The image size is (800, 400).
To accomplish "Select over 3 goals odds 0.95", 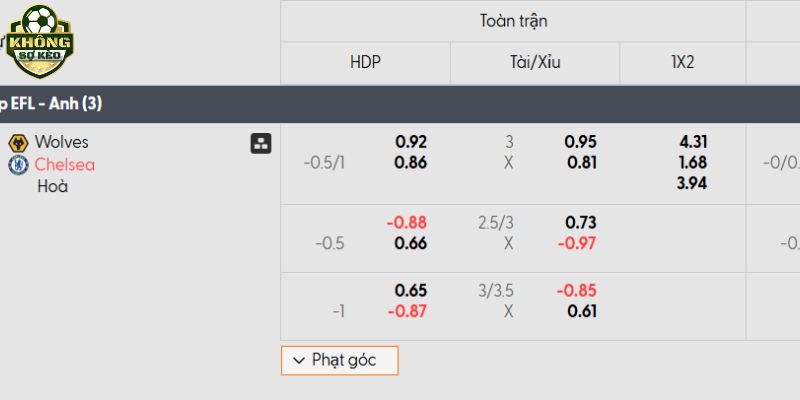I will (581, 142).
